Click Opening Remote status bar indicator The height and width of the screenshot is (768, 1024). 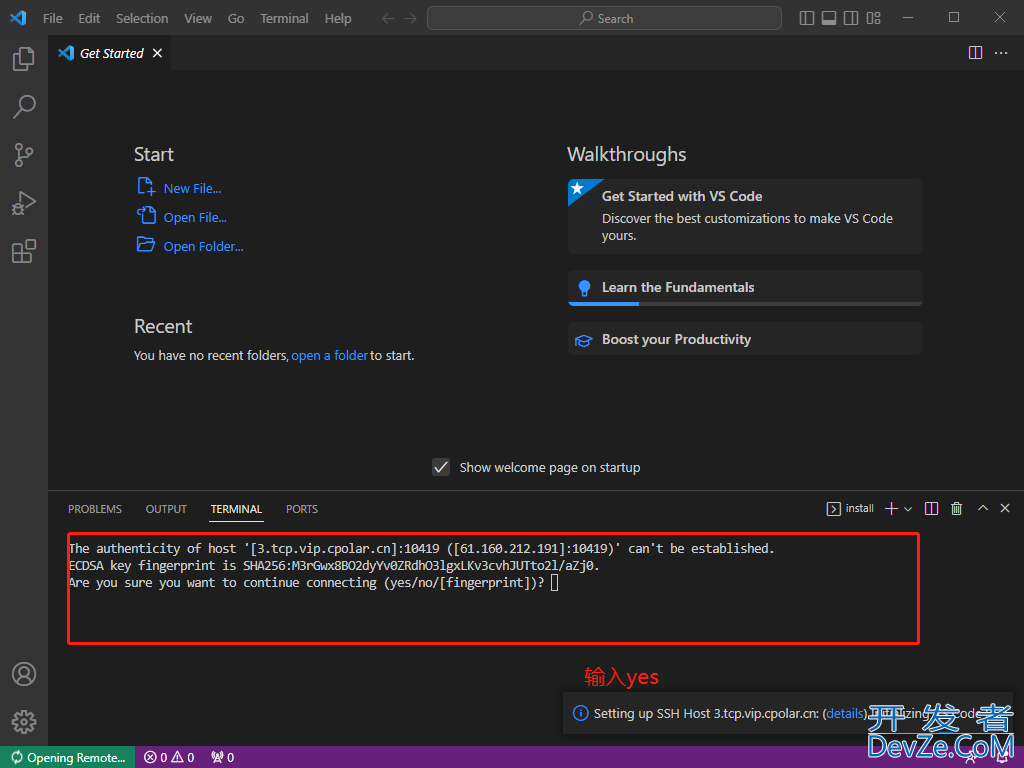point(68,757)
